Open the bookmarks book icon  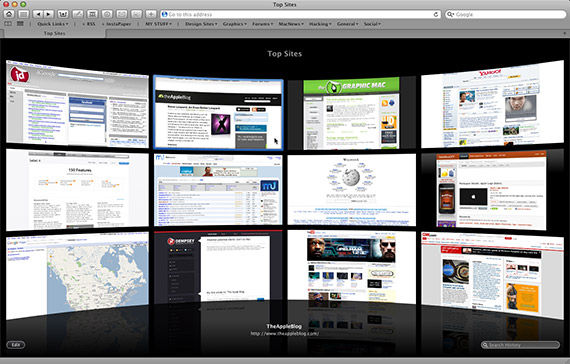[8, 24]
